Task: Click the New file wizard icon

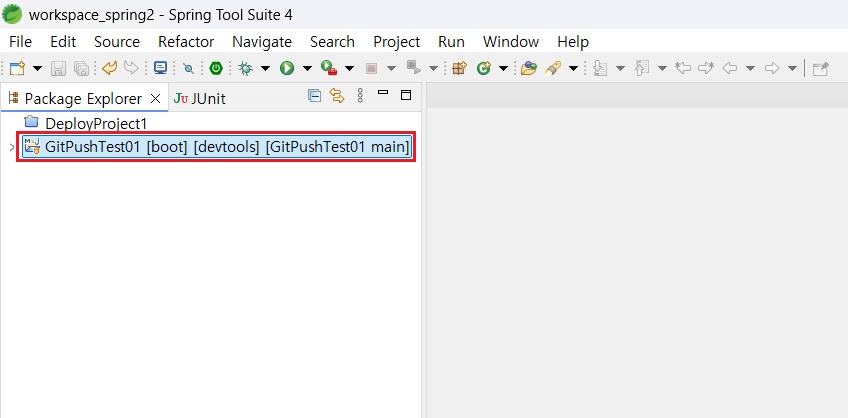Action: coord(17,68)
